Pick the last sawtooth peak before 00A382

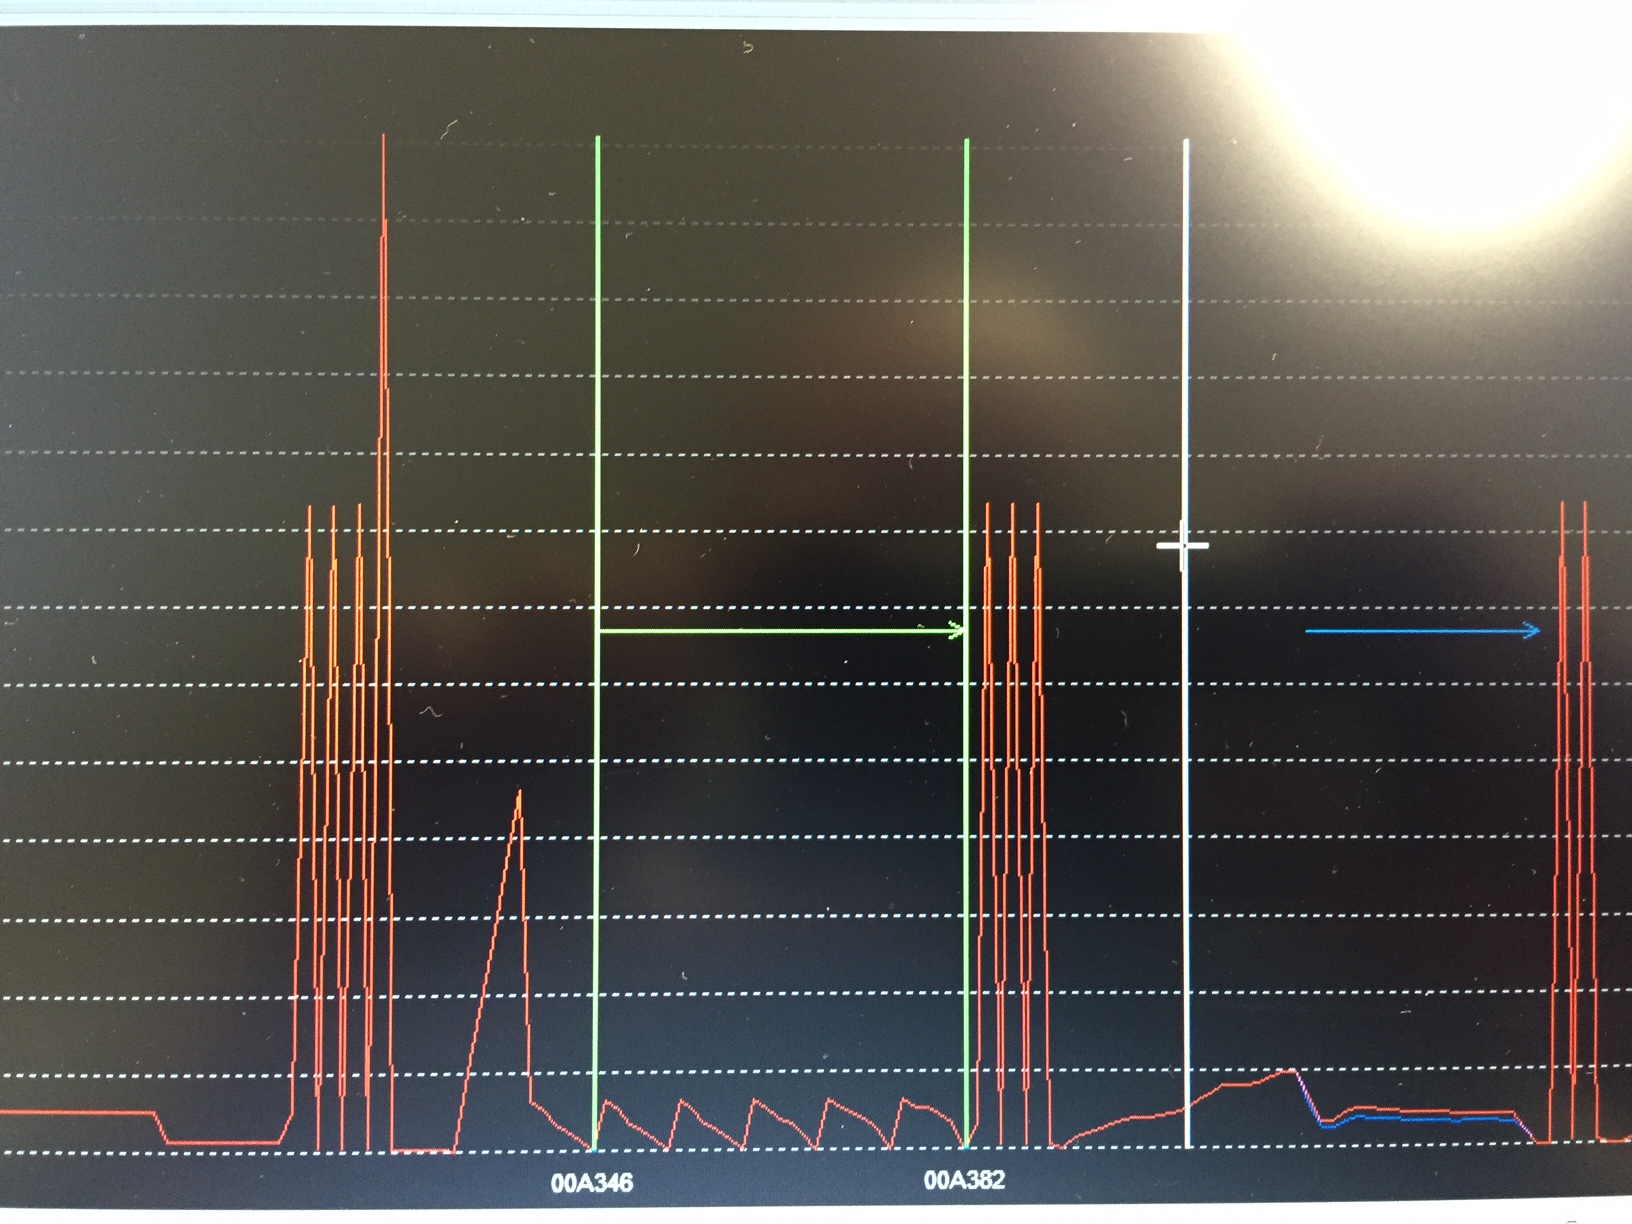[906, 1101]
